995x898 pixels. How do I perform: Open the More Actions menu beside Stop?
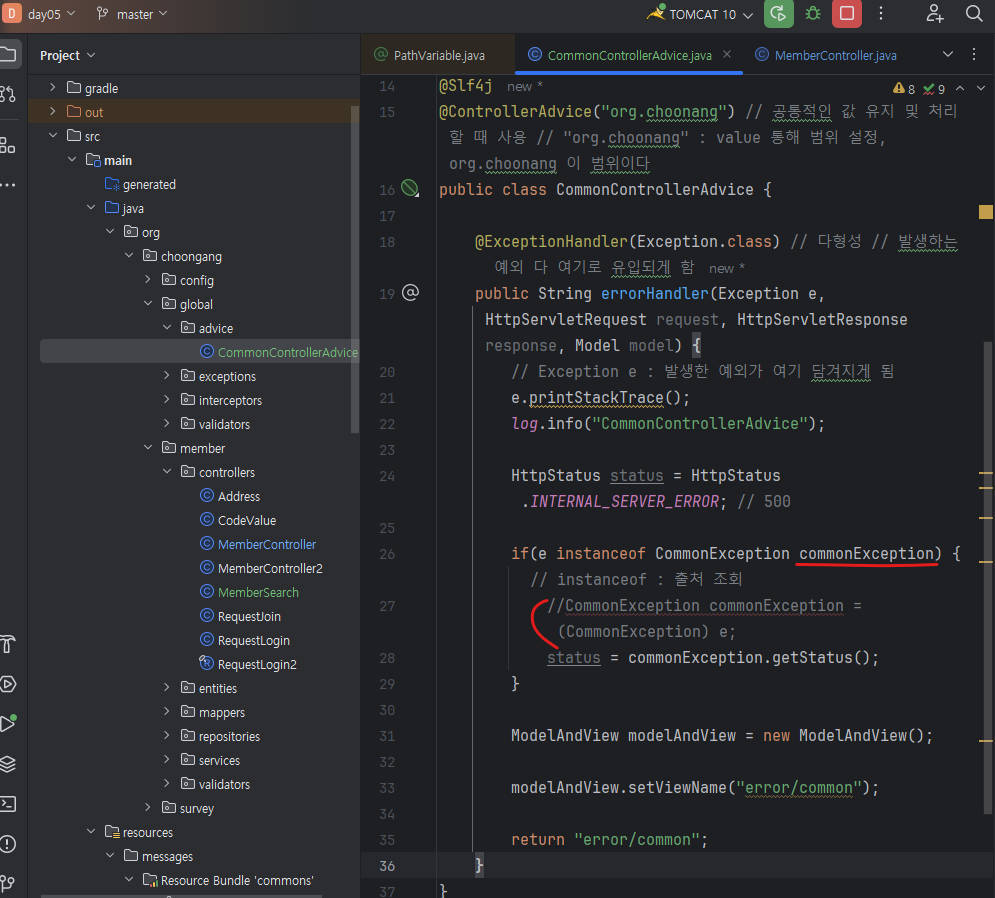click(881, 14)
